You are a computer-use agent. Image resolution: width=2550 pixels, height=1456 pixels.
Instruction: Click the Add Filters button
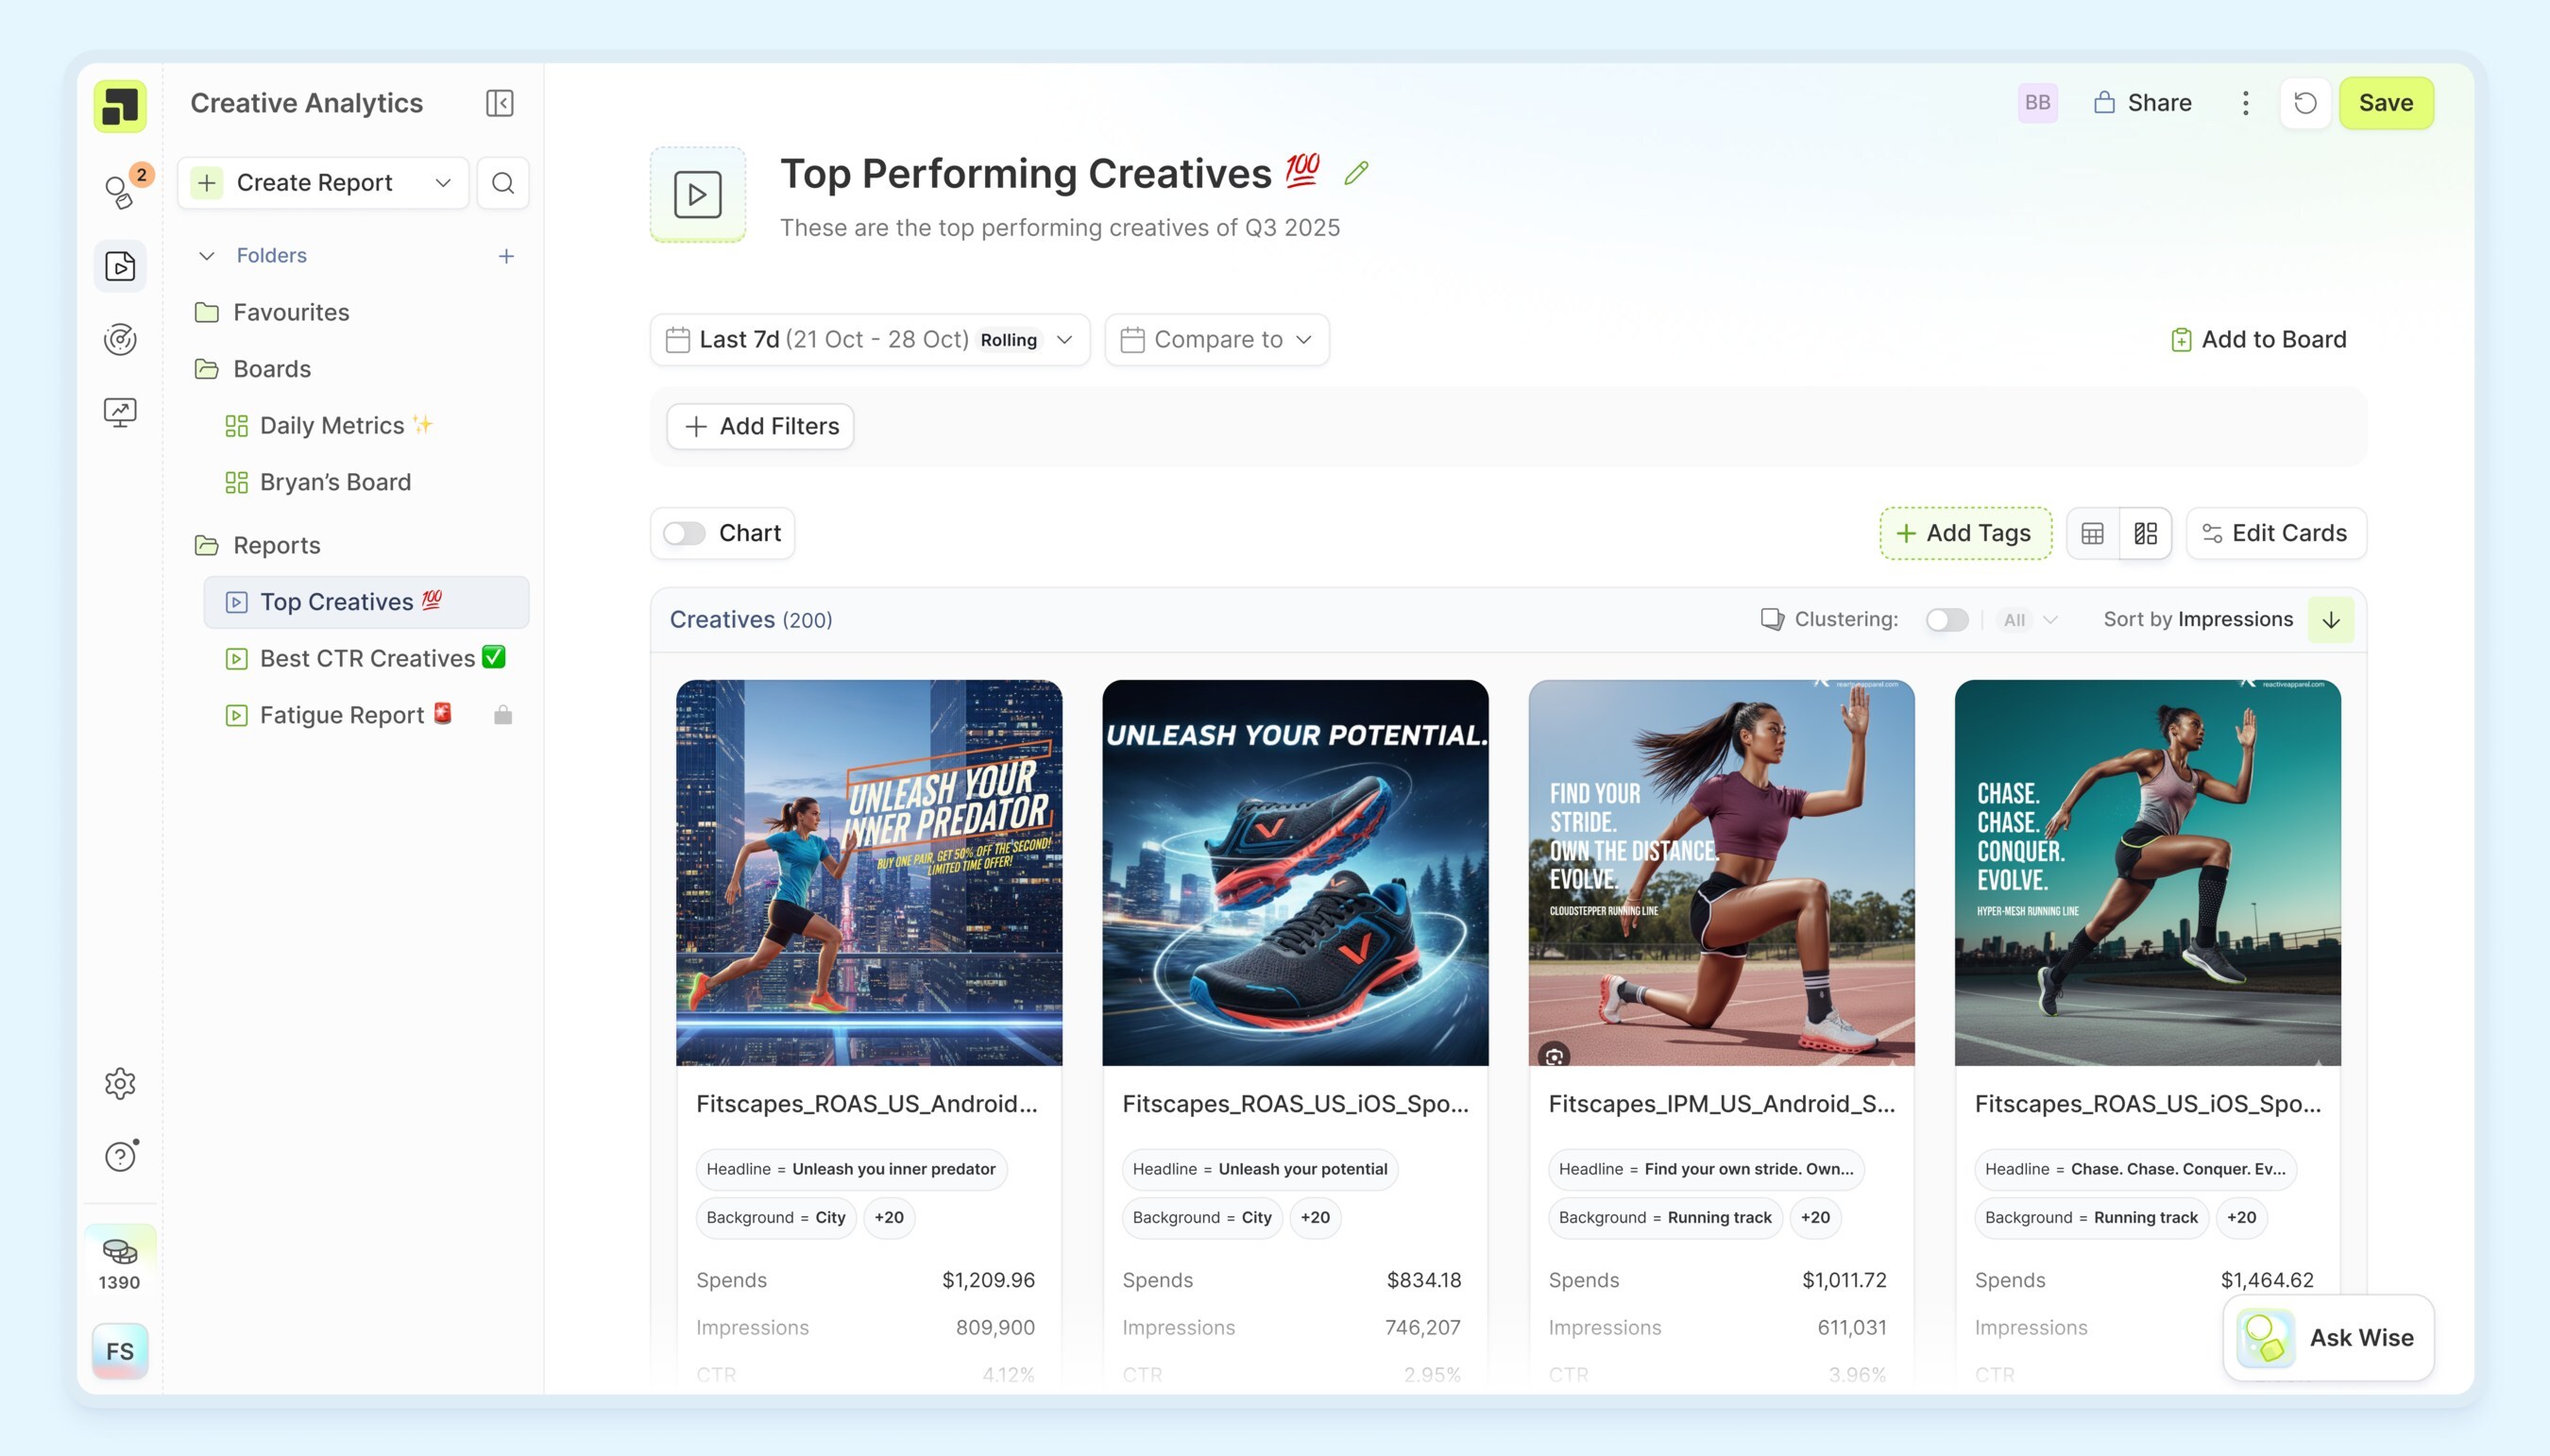(x=760, y=427)
